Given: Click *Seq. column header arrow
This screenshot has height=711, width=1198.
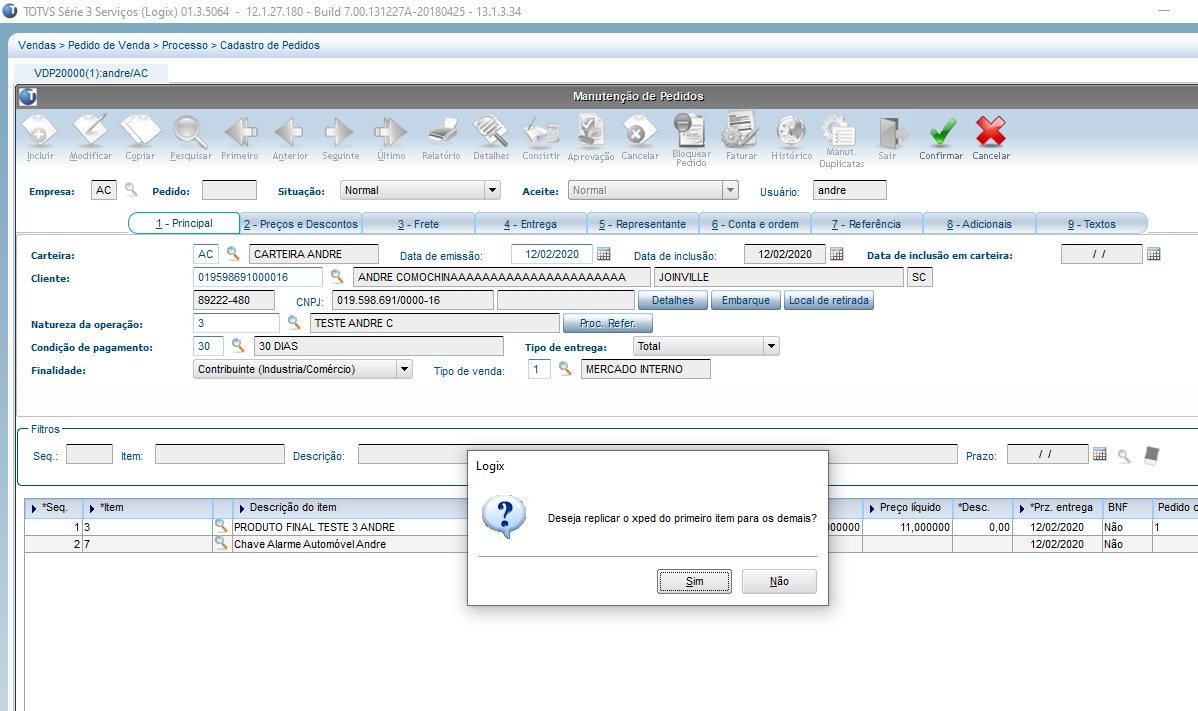Looking at the screenshot, I should tap(34, 508).
